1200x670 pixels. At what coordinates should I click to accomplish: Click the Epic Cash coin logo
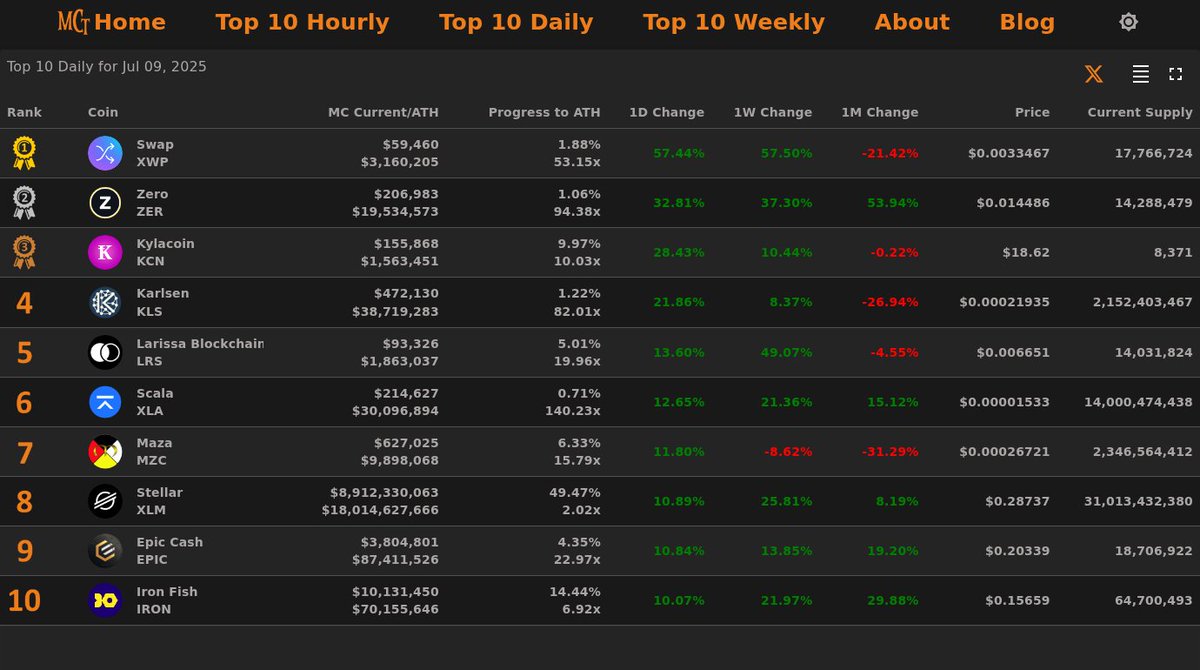coord(103,550)
